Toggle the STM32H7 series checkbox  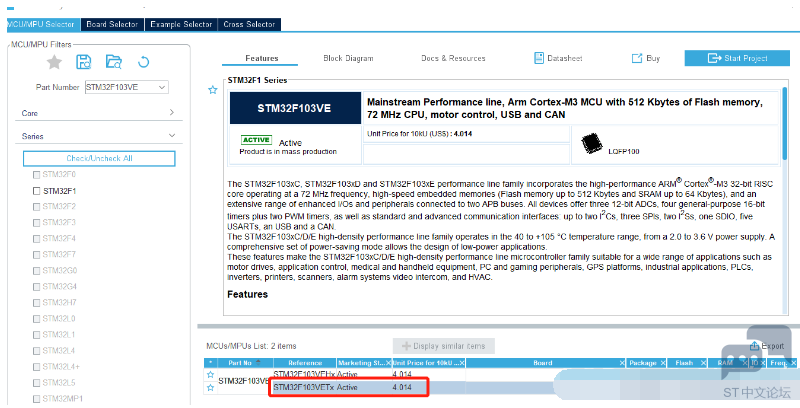(36, 302)
